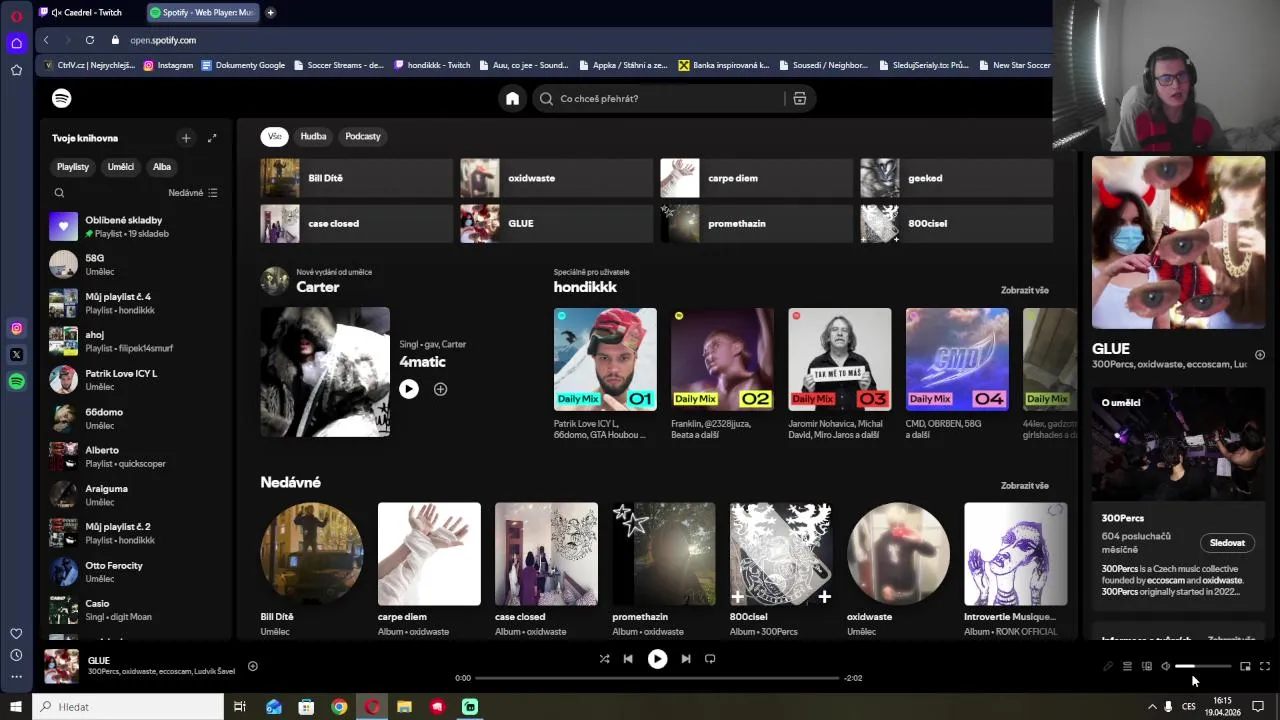Open Daily Mix 03 card
1280x720 pixels.
point(839,374)
